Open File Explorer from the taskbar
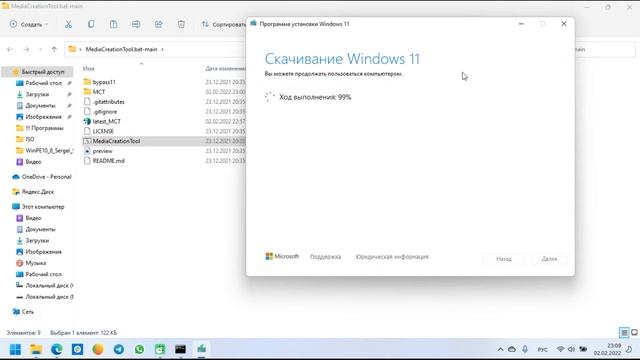This screenshot has width=640, height=360. pyautogui.click(x=36, y=349)
